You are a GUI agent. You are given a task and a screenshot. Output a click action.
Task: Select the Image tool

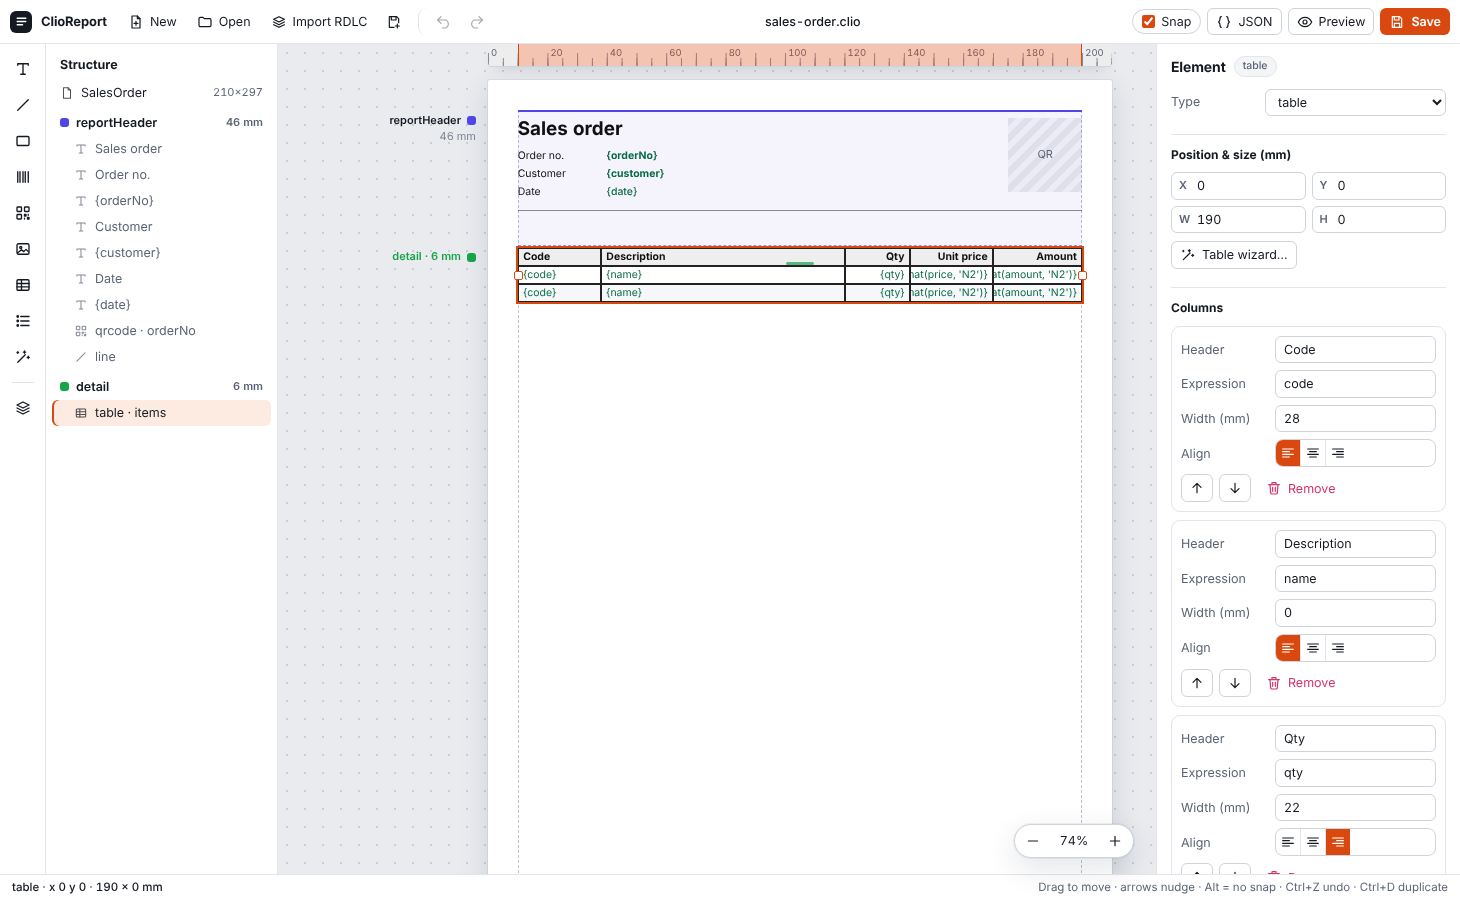(23, 249)
